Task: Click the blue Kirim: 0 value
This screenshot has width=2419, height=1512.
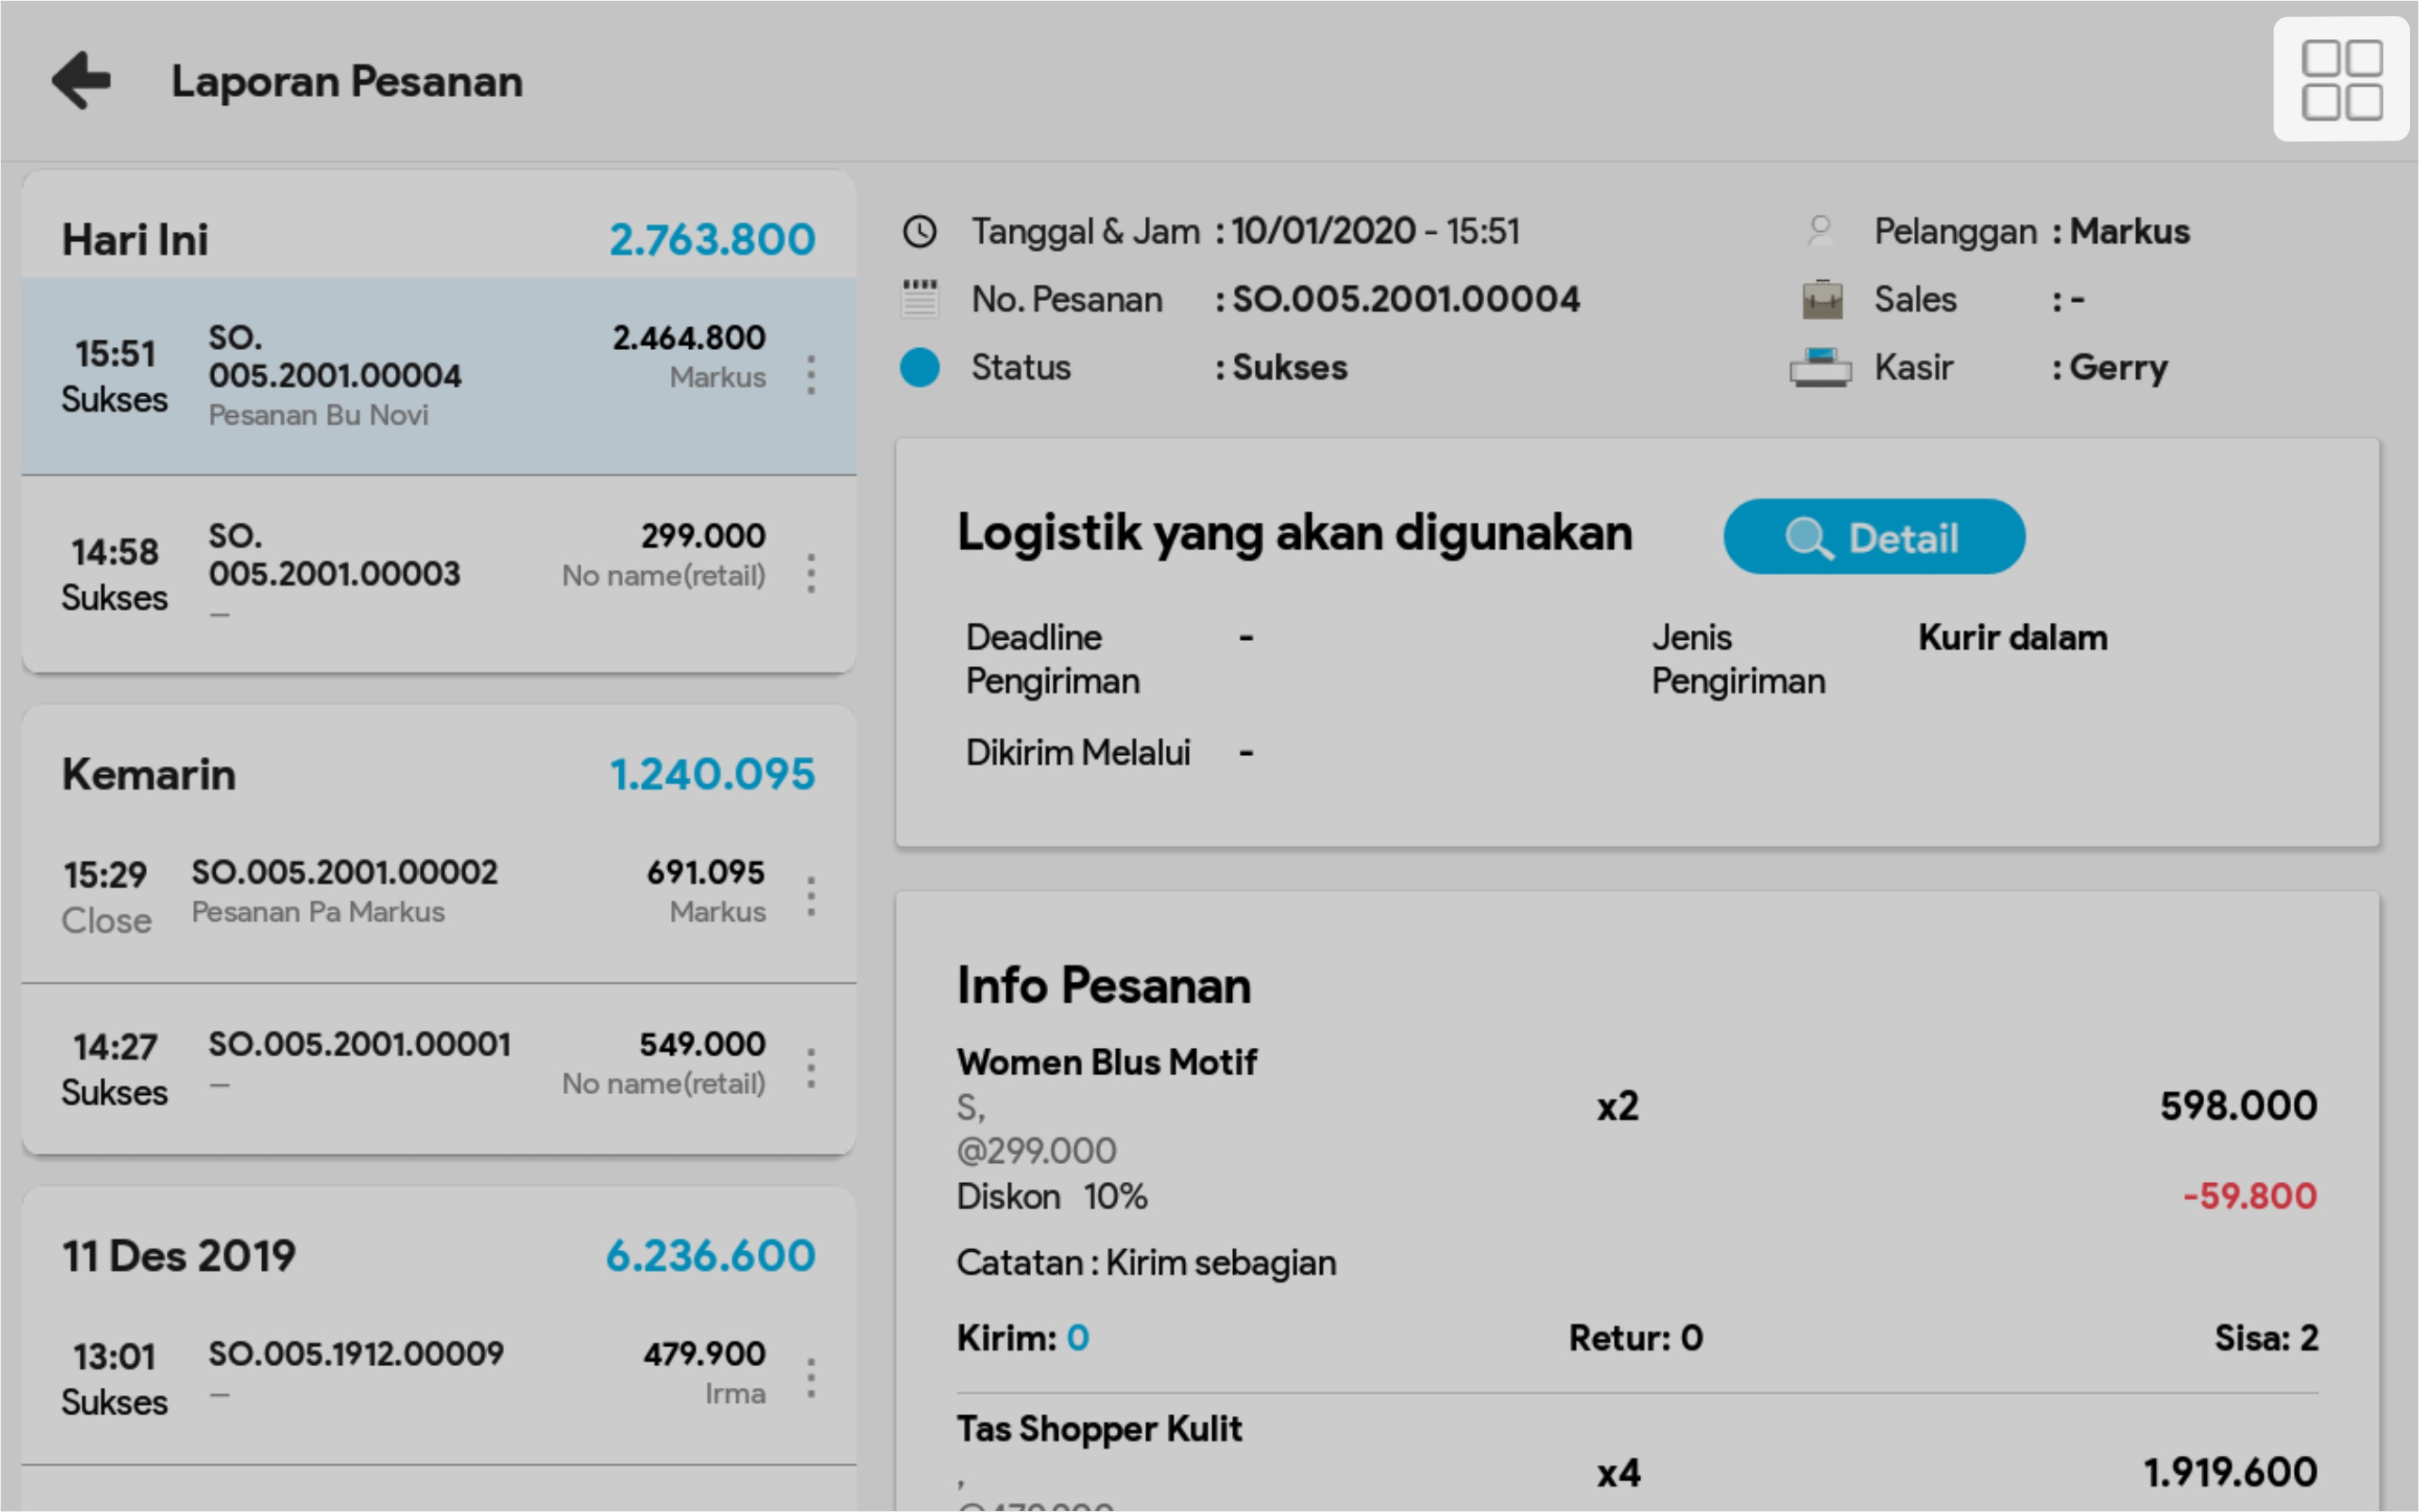Action: (1077, 1337)
